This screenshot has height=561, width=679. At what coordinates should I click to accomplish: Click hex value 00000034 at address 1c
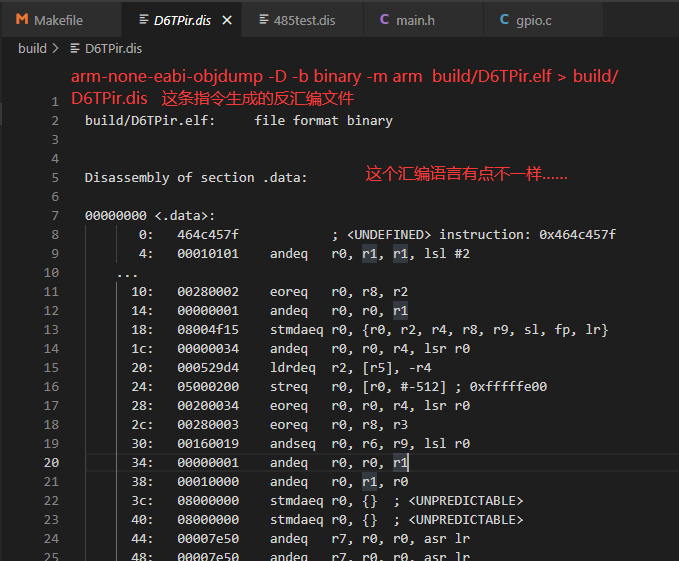[208, 349]
